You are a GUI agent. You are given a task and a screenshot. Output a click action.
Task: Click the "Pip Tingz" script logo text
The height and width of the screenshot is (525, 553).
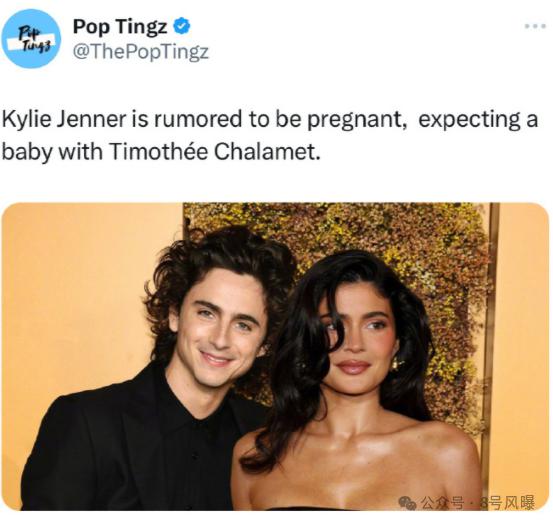point(31,38)
